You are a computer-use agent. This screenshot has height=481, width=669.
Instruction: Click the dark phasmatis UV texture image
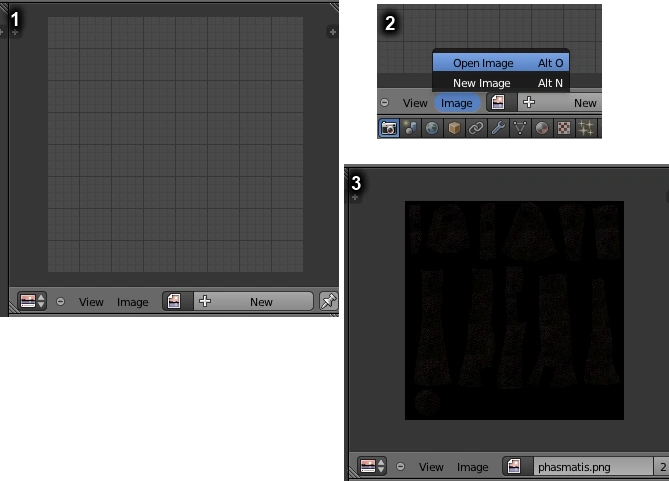click(514, 310)
